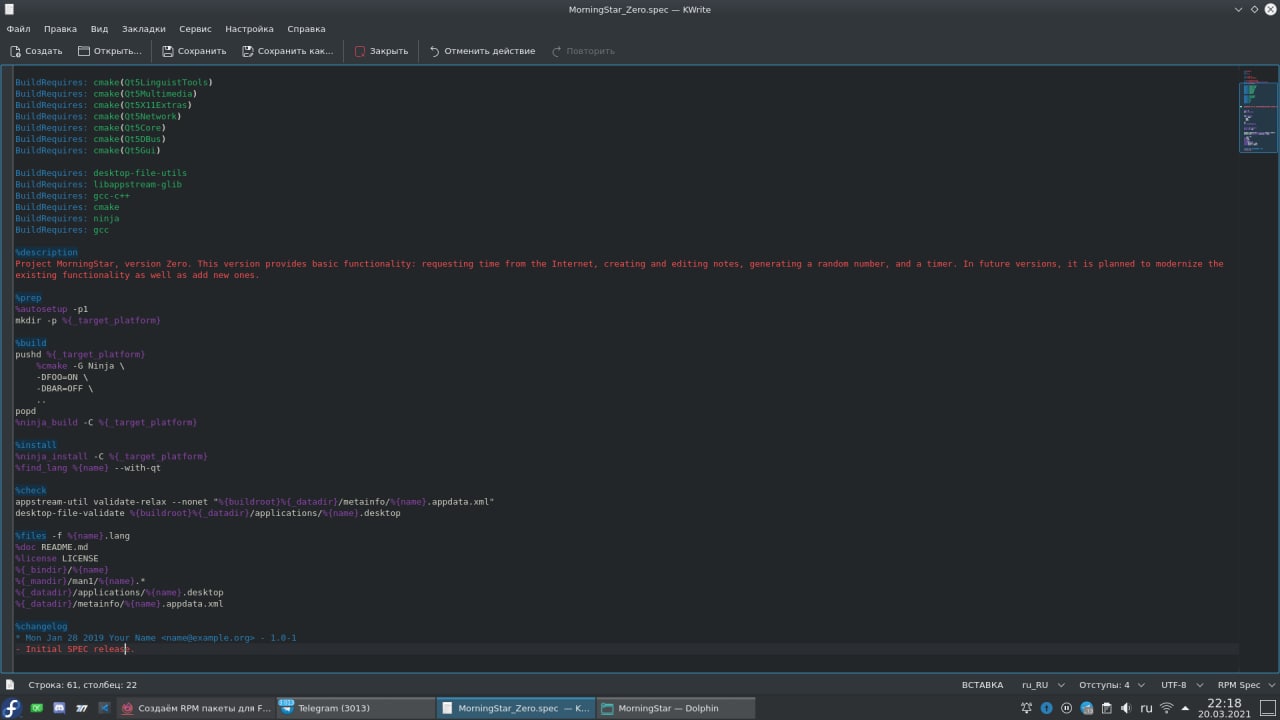This screenshot has width=1280, height=720.
Task: Click the - Initial SPEC release. line
Action: (x=75, y=649)
